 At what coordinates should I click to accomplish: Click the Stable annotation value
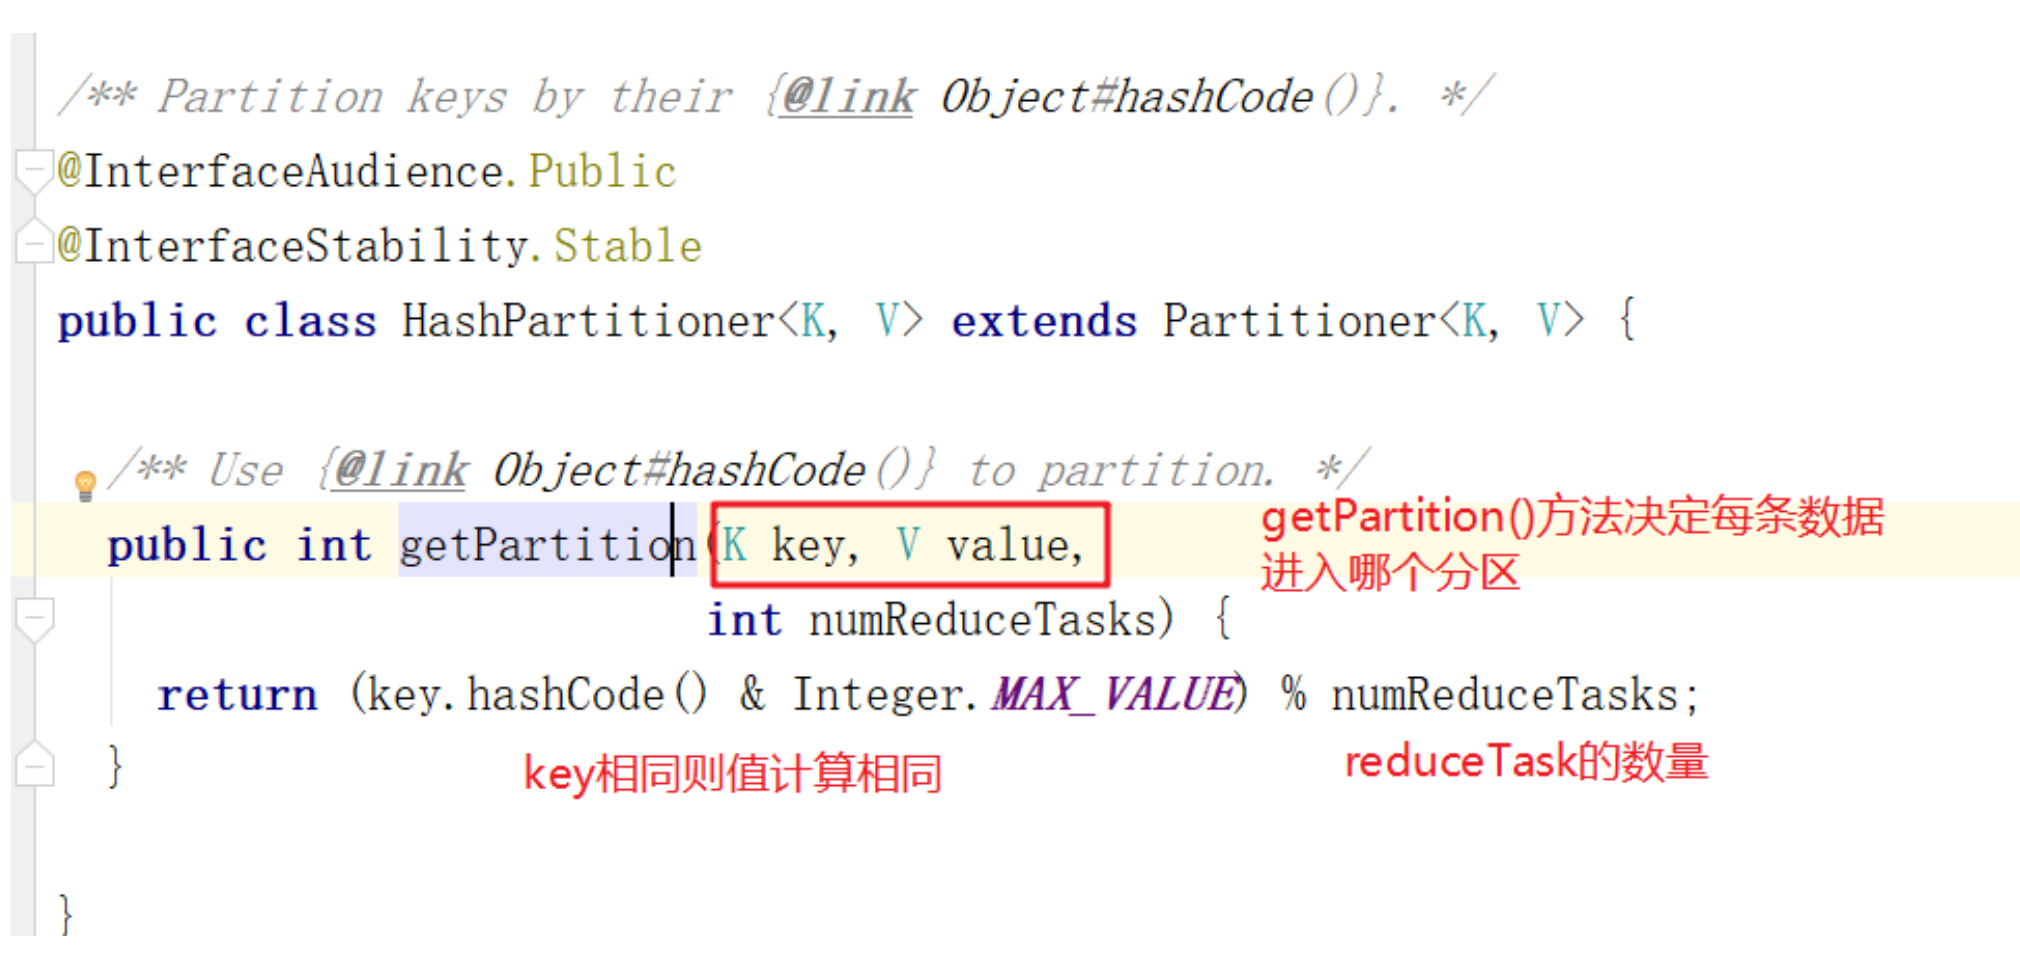coord(628,246)
